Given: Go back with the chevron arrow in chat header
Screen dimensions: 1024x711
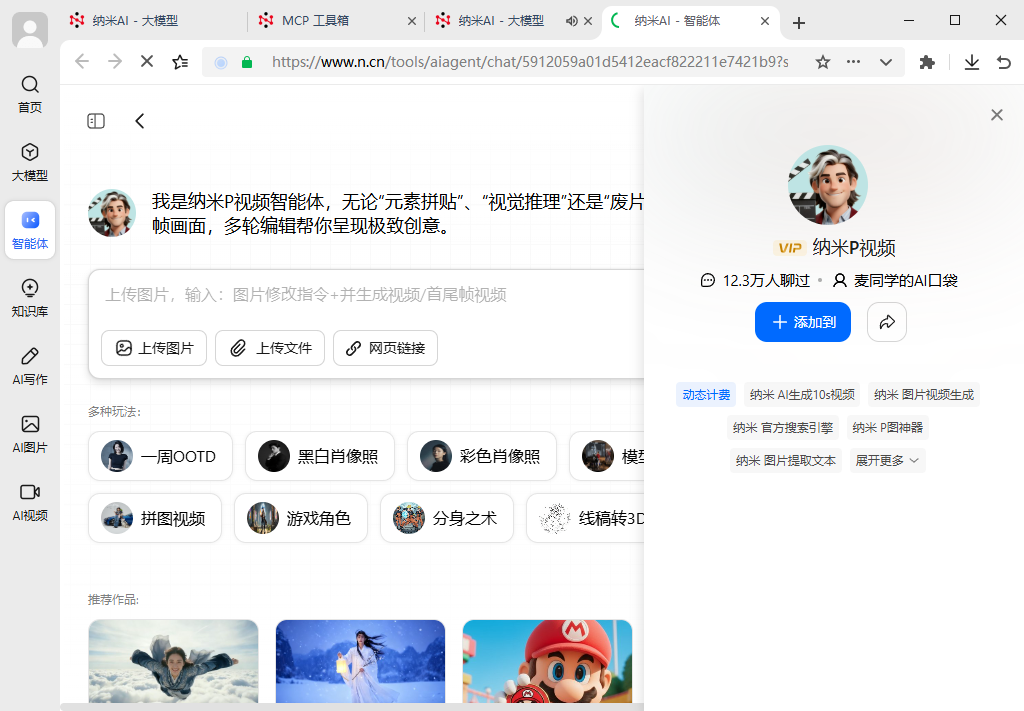Looking at the screenshot, I should (140, 121).
